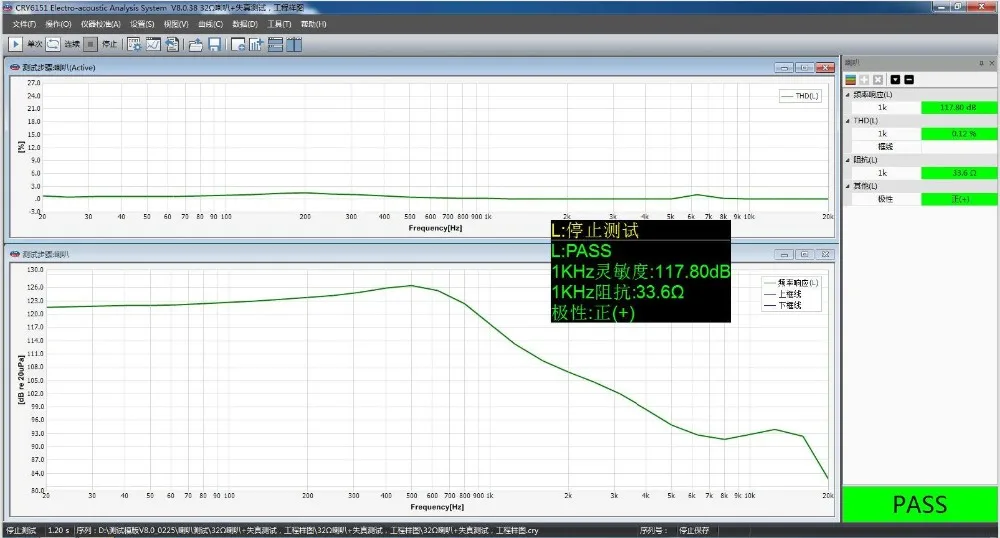
Task: Minimize the lower frequency response window
Action: 784,254
